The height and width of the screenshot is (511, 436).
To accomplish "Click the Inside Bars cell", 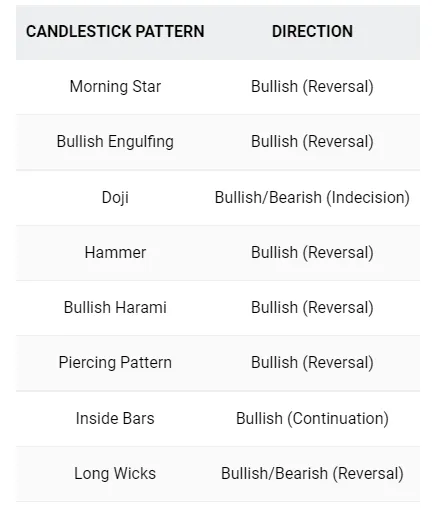I will [115, 418].
